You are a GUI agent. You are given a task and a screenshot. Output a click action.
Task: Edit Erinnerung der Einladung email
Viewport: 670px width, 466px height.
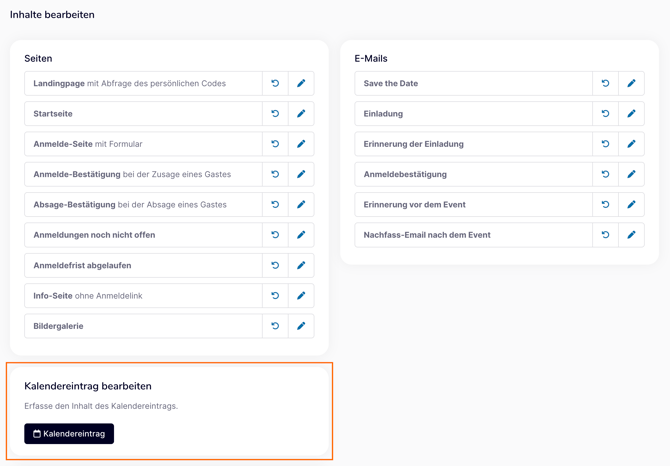pyautogui.click(x=631, y=144)
